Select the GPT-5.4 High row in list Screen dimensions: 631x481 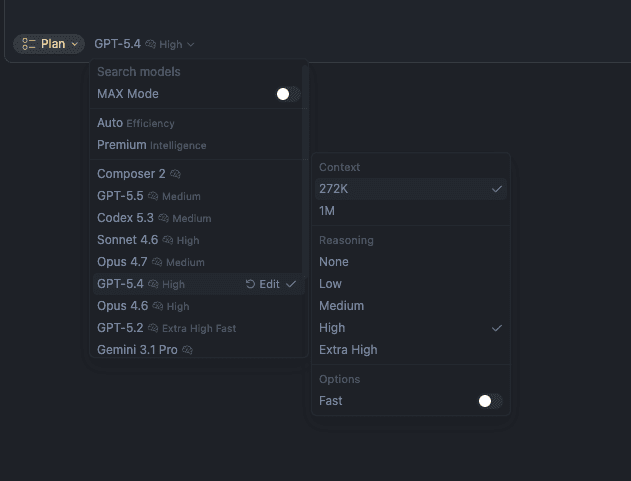click(198, 284)
